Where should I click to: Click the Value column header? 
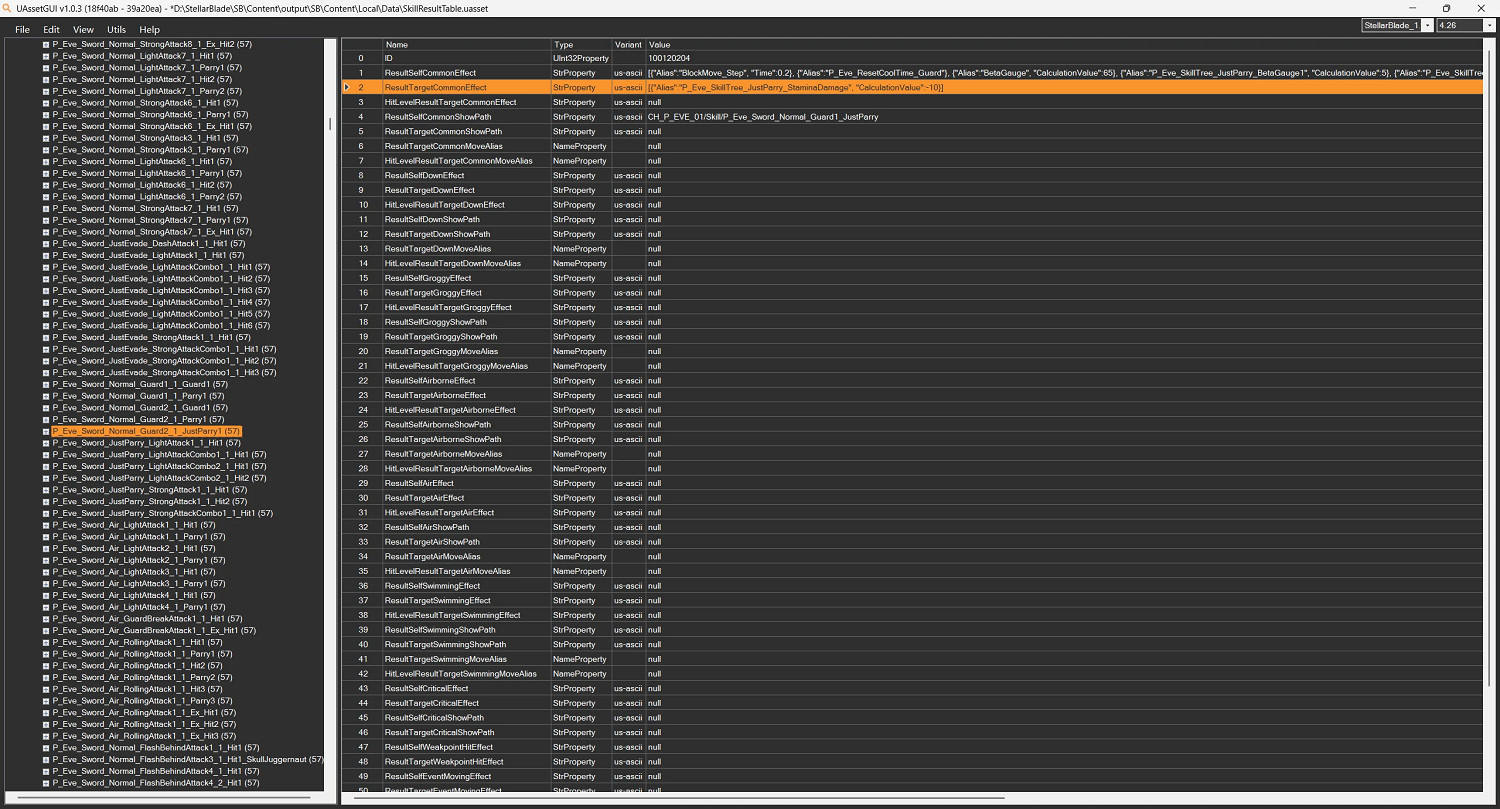click(x=1060, y=45)
